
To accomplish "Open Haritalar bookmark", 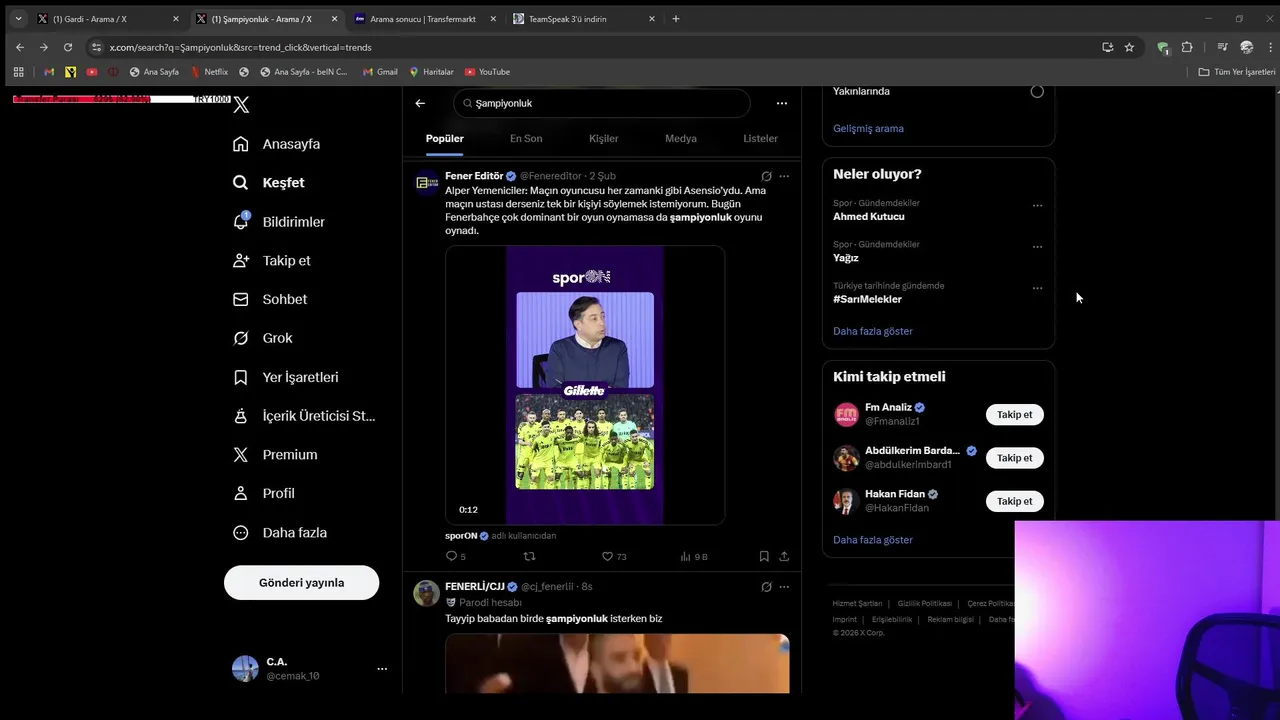I will (x=431, y=72).
